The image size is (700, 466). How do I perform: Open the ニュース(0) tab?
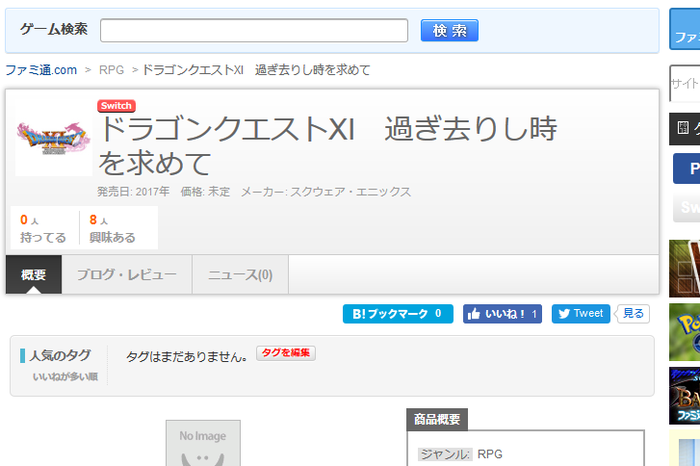tap(240, 275)
